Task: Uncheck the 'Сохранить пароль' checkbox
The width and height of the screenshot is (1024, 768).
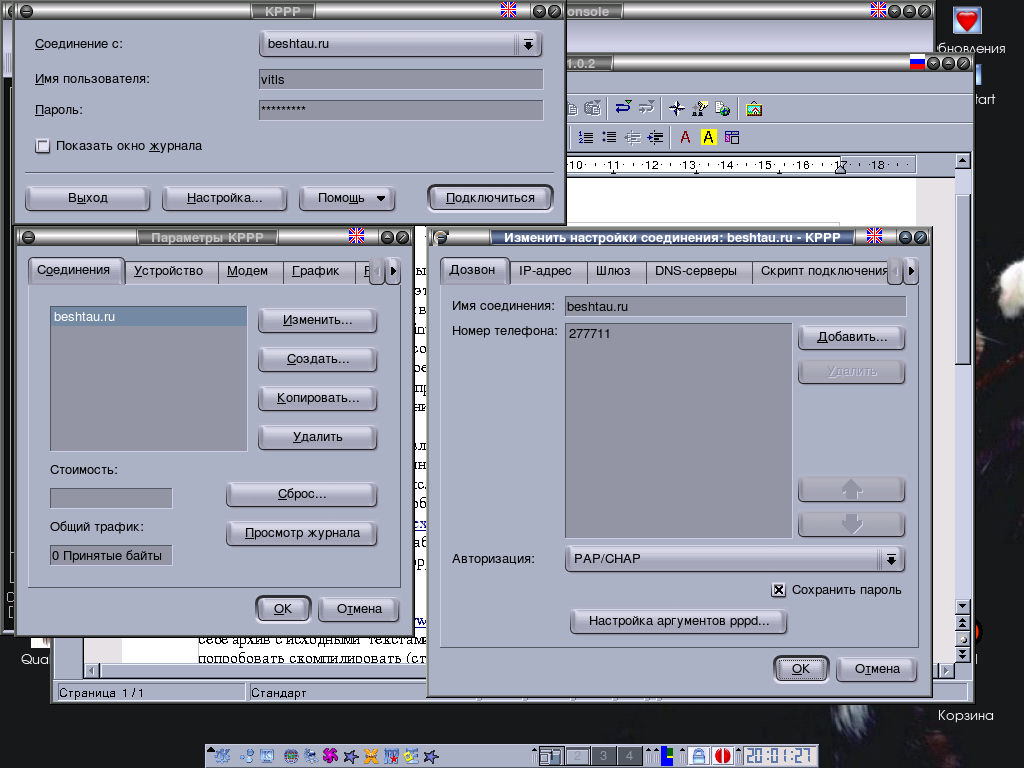Action: [x=778, y=590]
